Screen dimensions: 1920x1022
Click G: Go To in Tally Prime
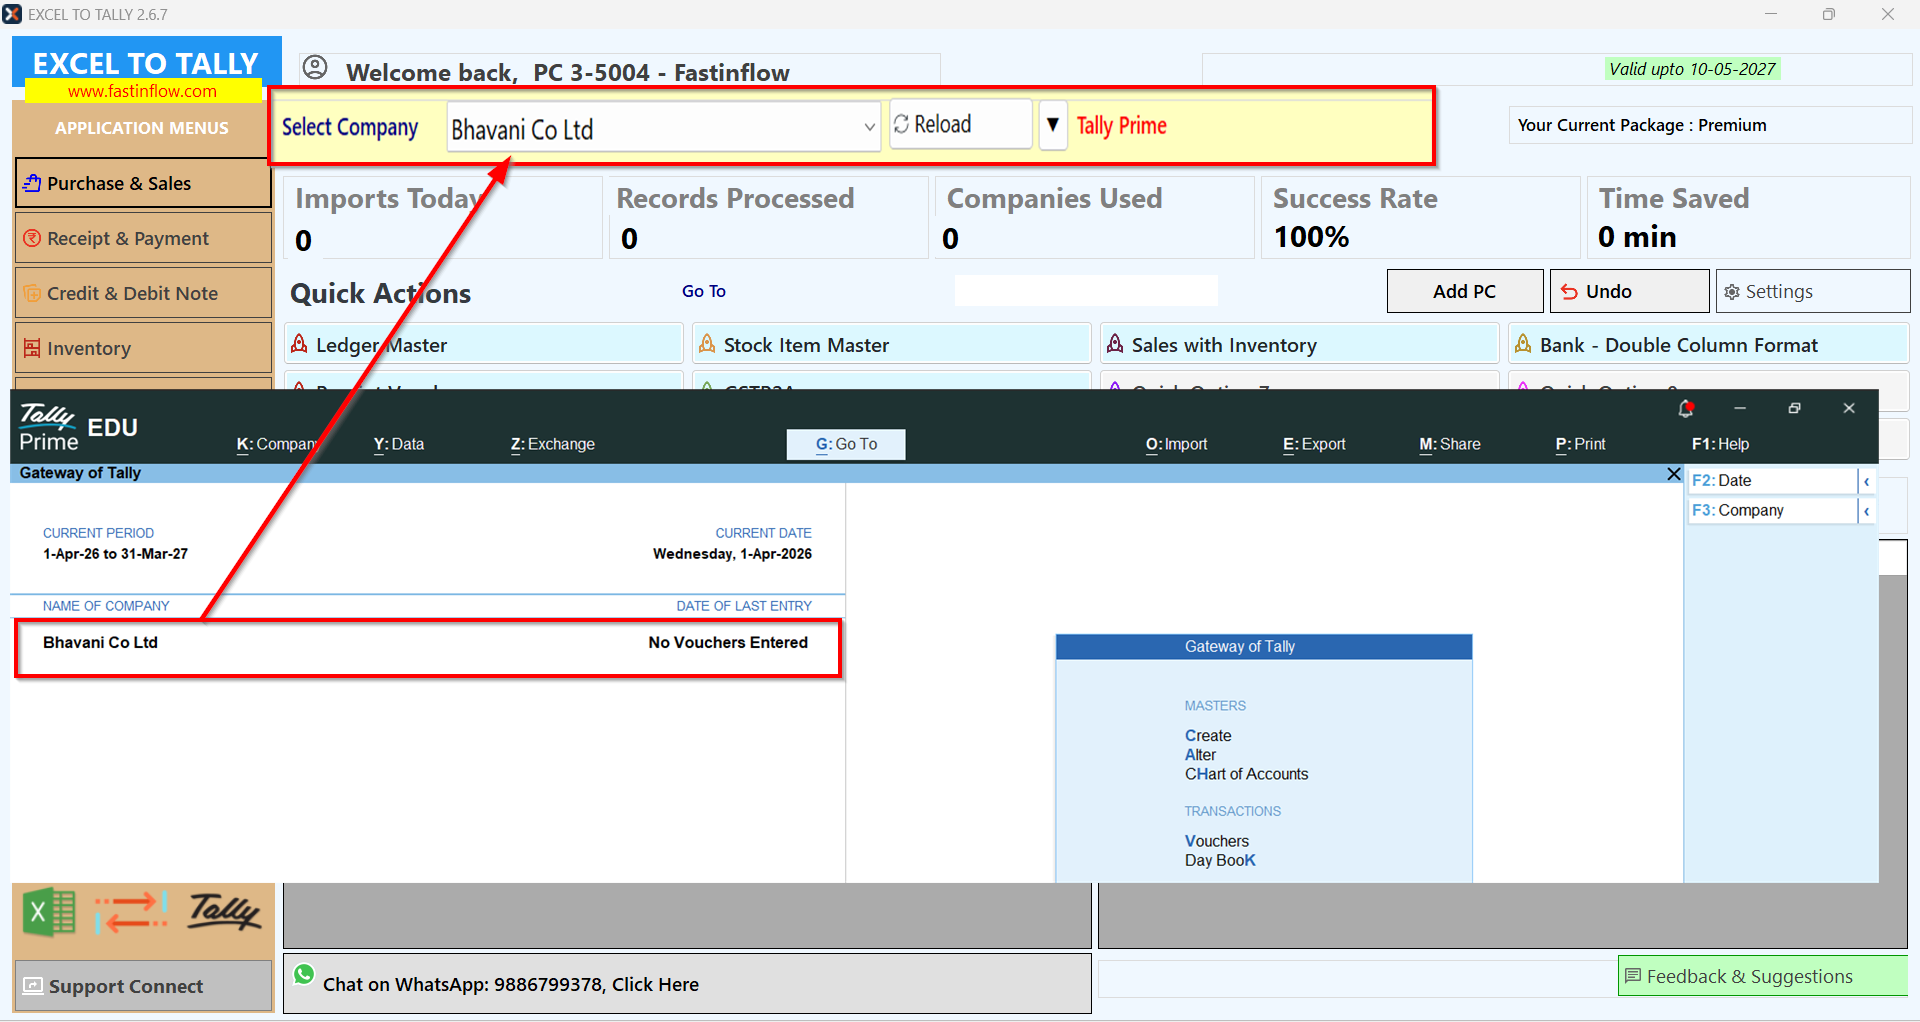(846, 444)
